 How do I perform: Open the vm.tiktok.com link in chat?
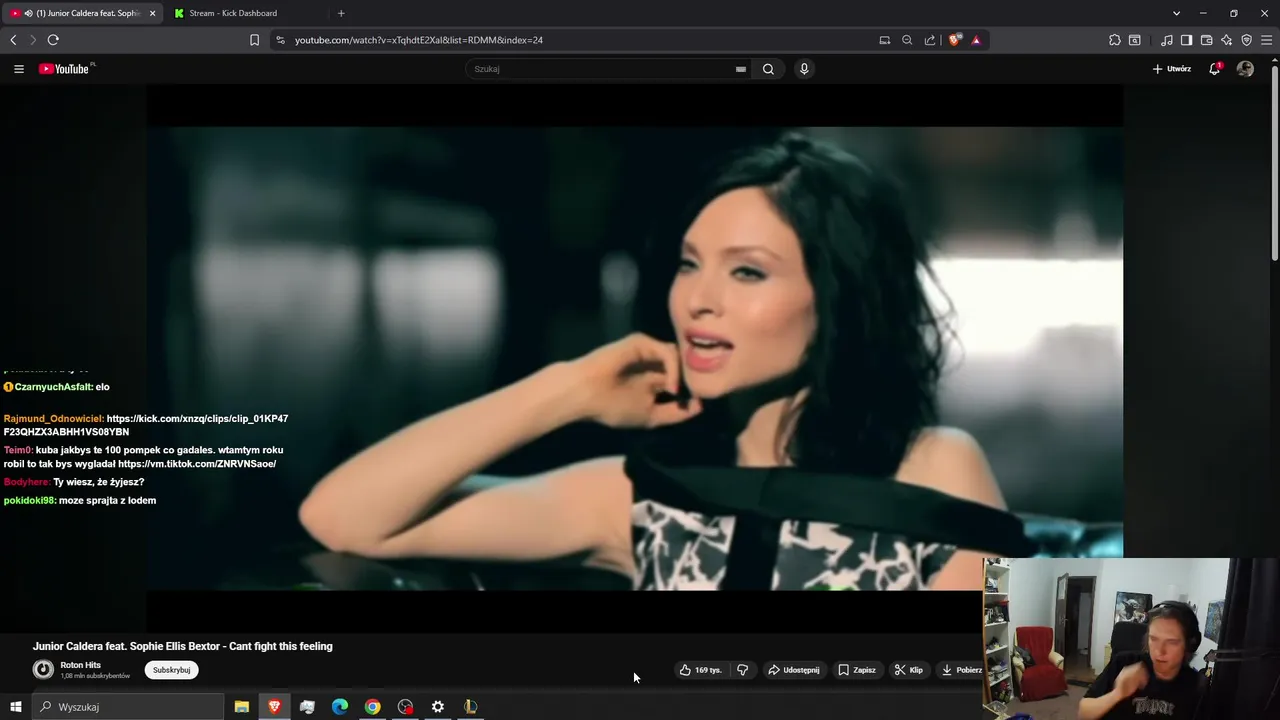(197, 464)
